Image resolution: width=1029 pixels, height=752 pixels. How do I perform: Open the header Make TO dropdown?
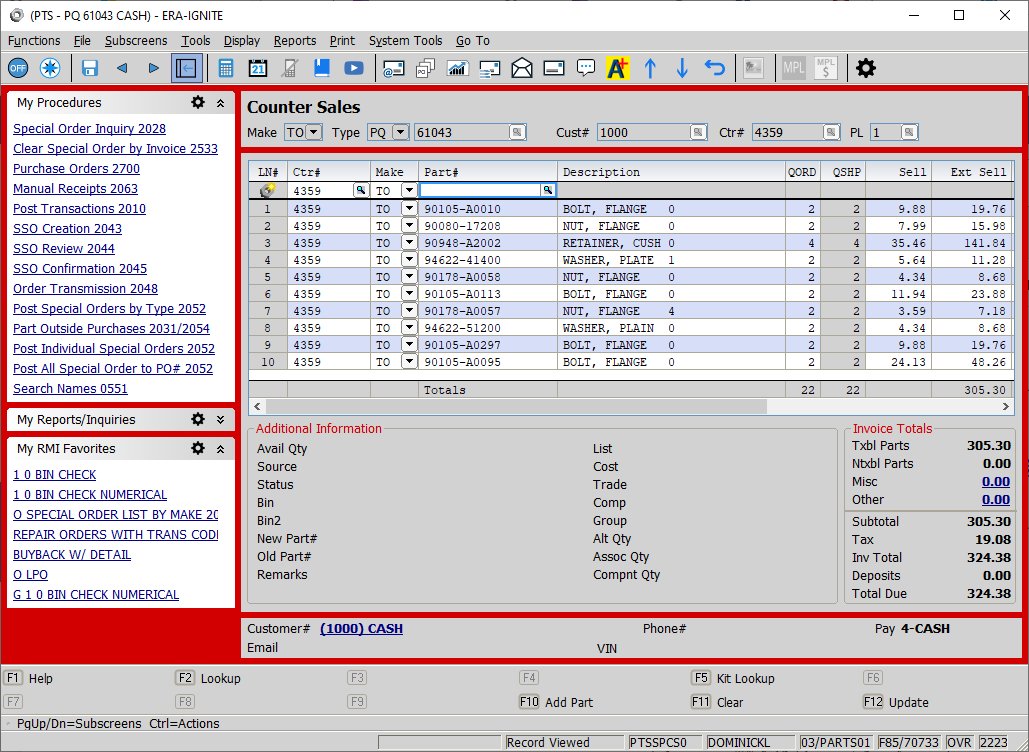pyautogui.click(x=314, y=133)
